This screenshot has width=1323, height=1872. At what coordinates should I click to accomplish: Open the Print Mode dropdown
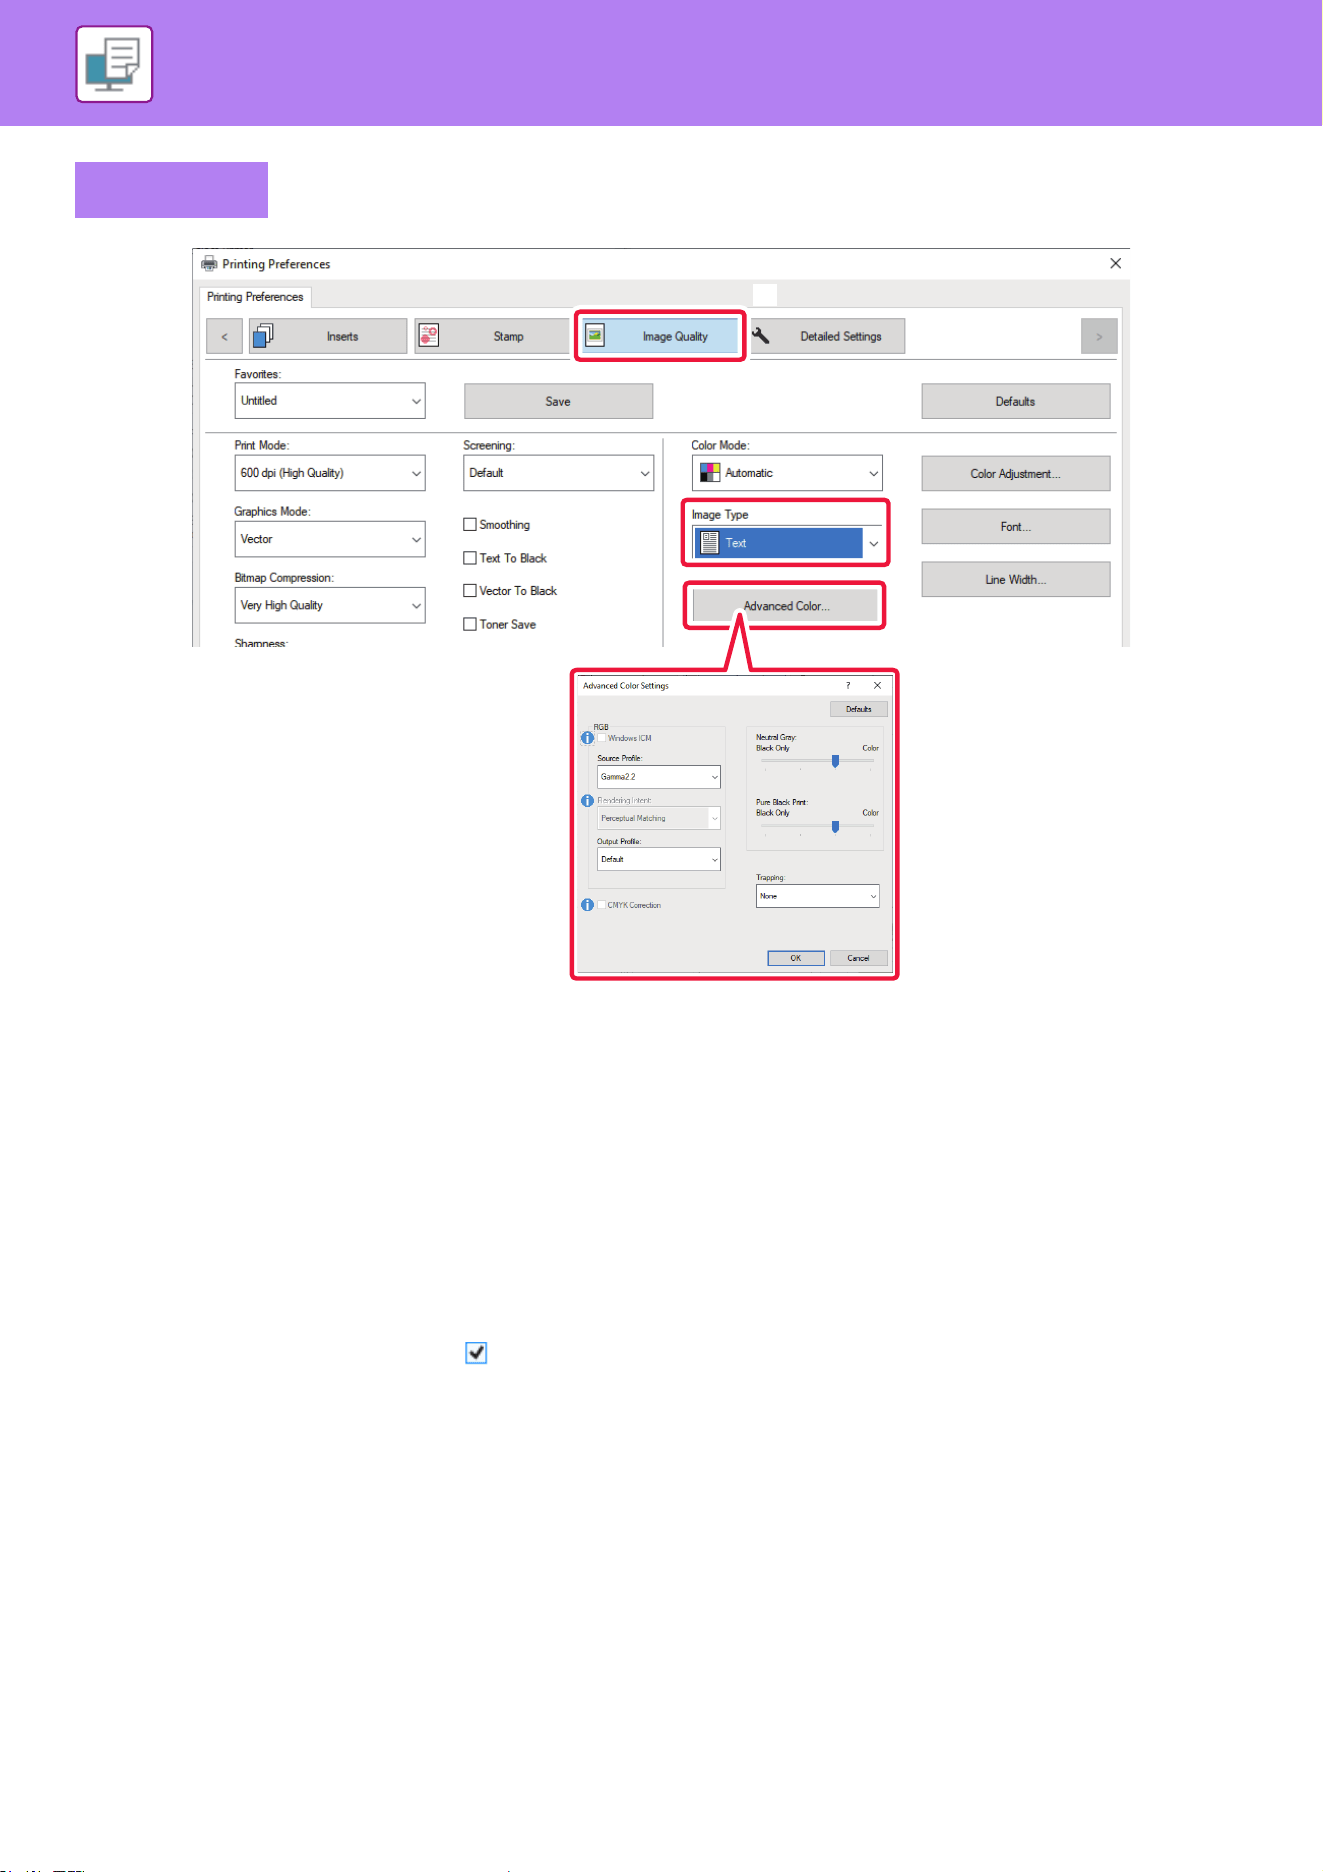(x=330, y=473)
